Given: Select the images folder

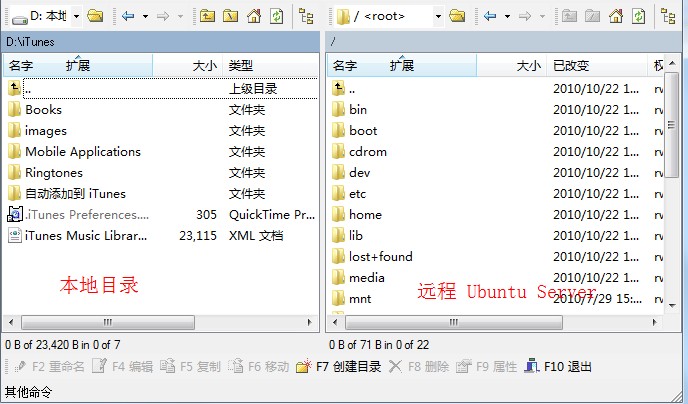Looking at the screenshot, I should (x=161, y=131).
